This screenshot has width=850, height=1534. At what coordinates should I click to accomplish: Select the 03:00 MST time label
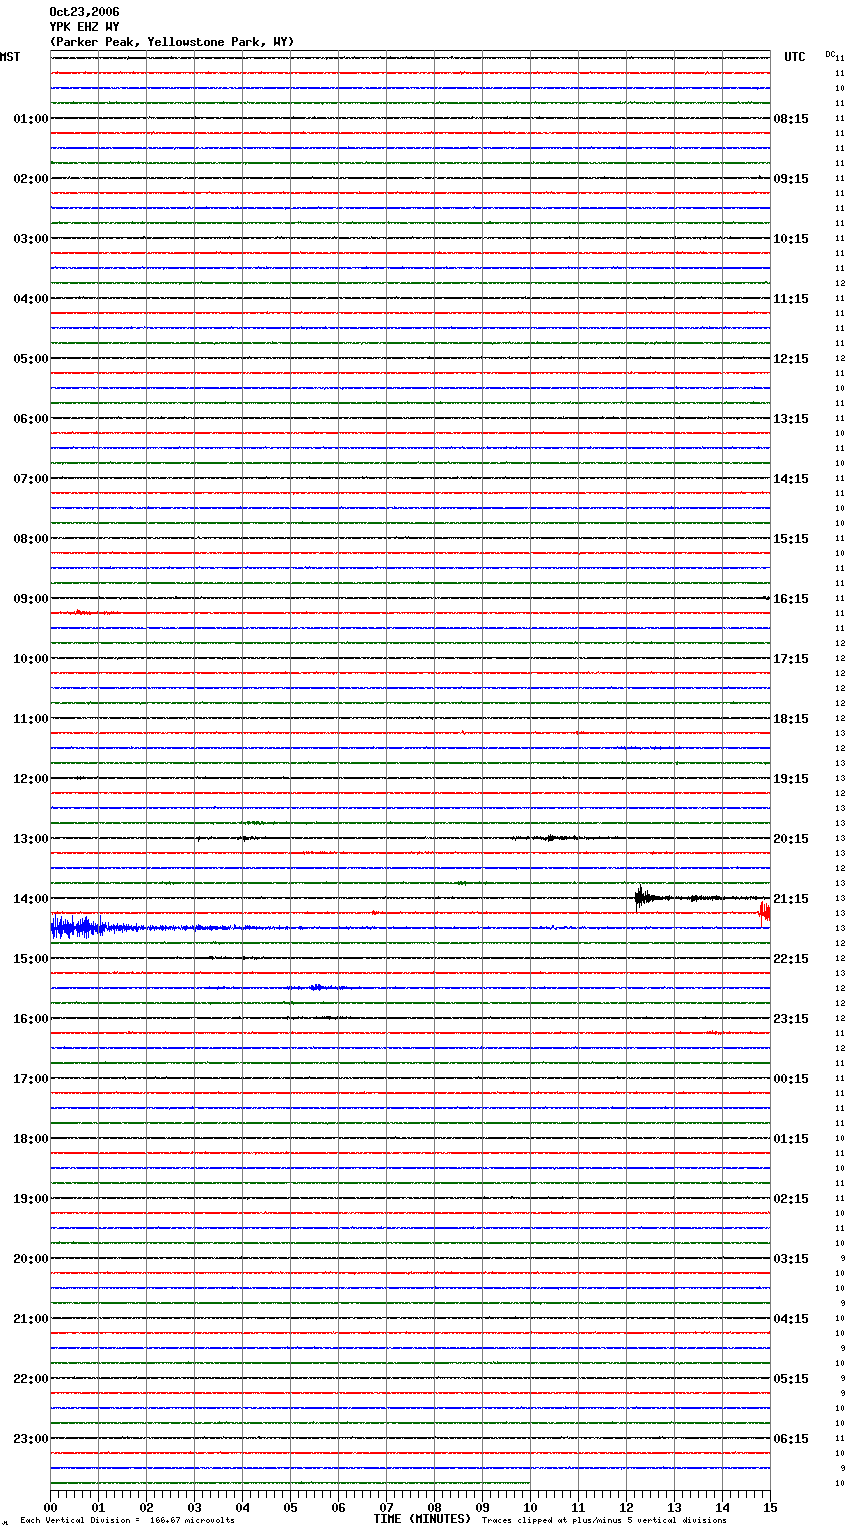coord(31,239)
